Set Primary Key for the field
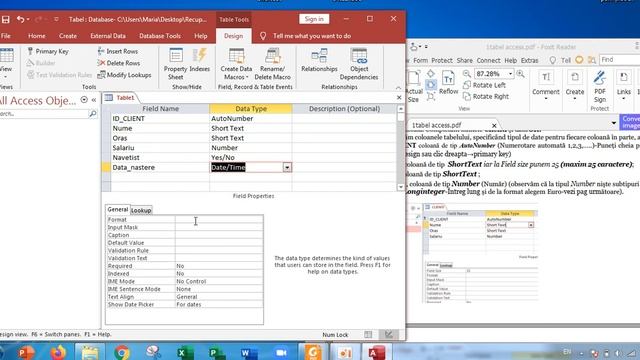This screenshot has width=640, height=360. tap(48, 51)
